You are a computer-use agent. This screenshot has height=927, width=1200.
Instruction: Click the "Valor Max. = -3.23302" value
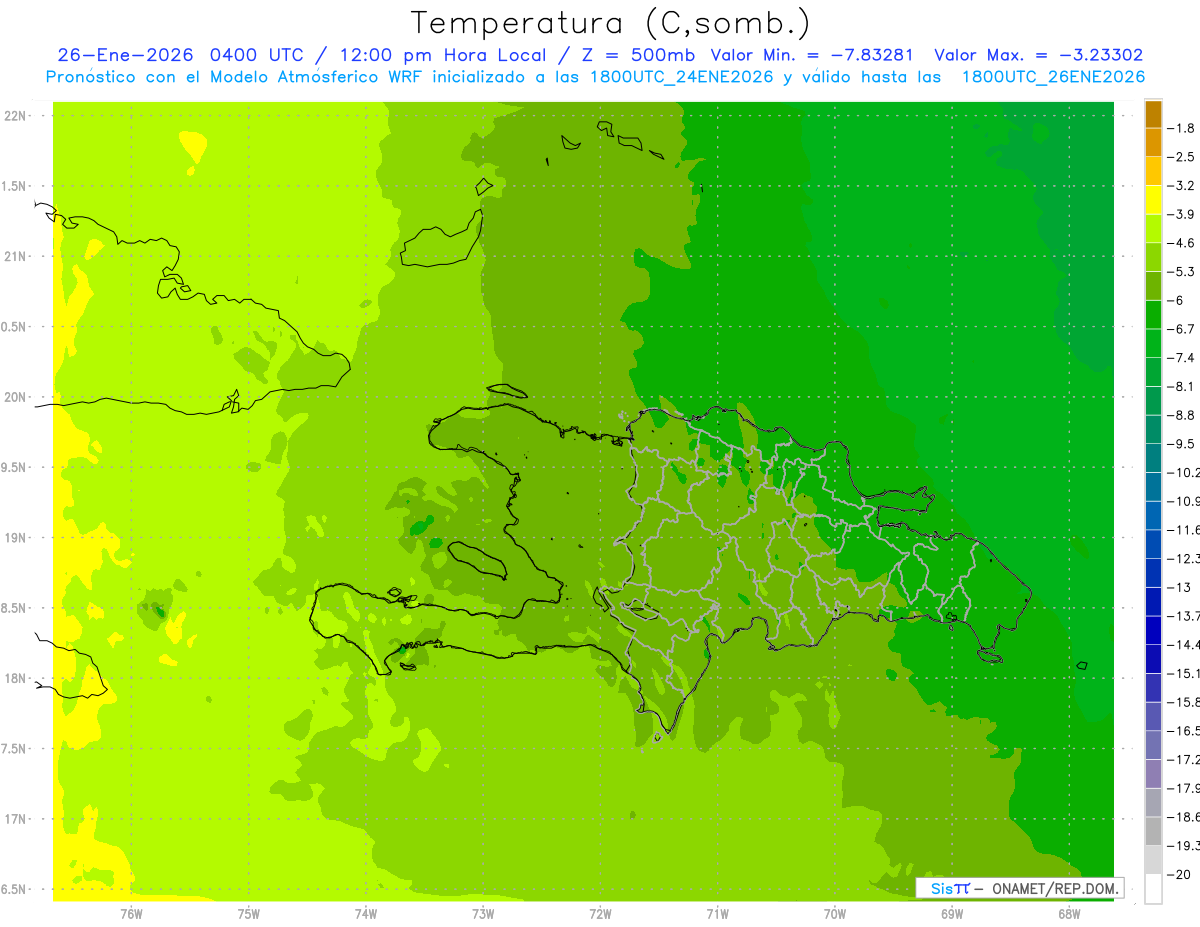1038,55
